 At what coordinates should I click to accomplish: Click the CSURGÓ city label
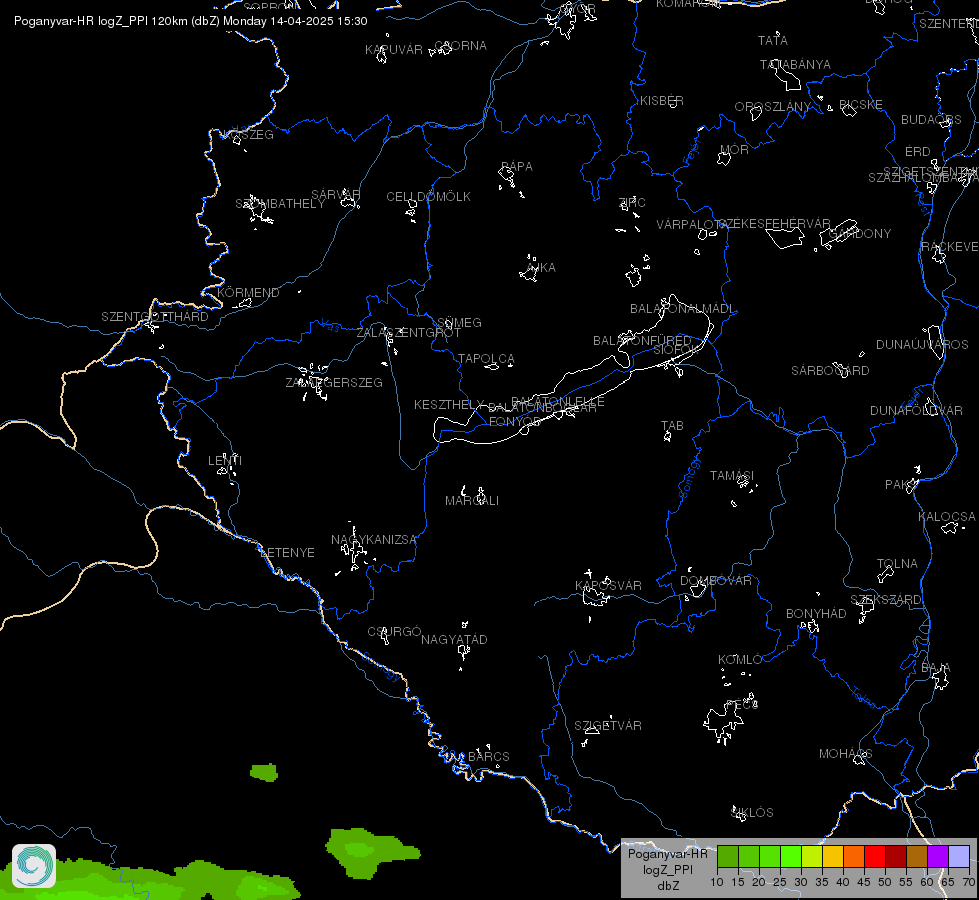point(394,631)
